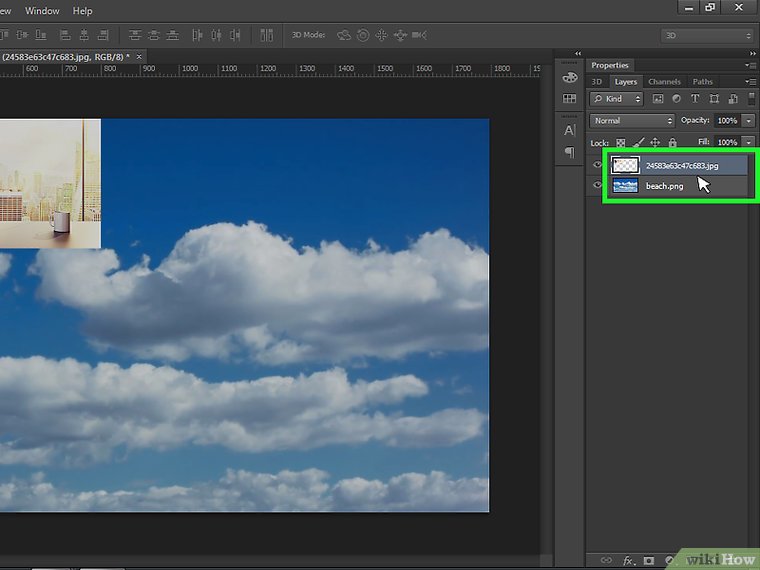
Task: Switch to the Channels tab
Action: [664, 81]
